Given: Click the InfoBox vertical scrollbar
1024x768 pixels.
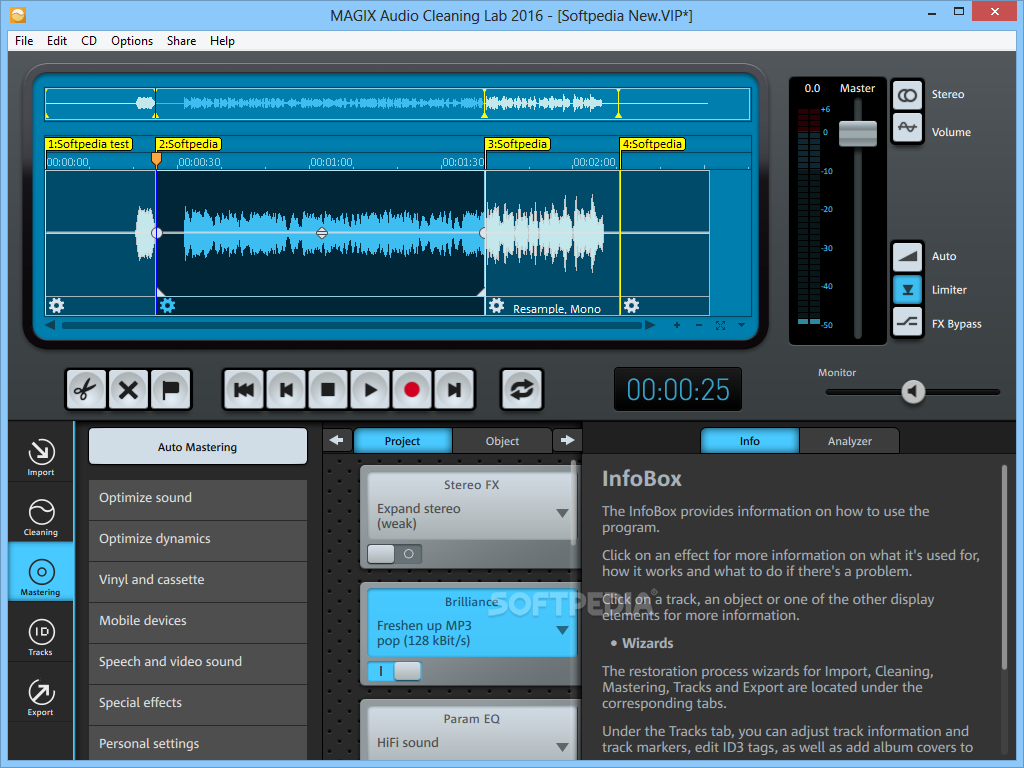Looking at the screenshot, I should tap(1005, 567).
